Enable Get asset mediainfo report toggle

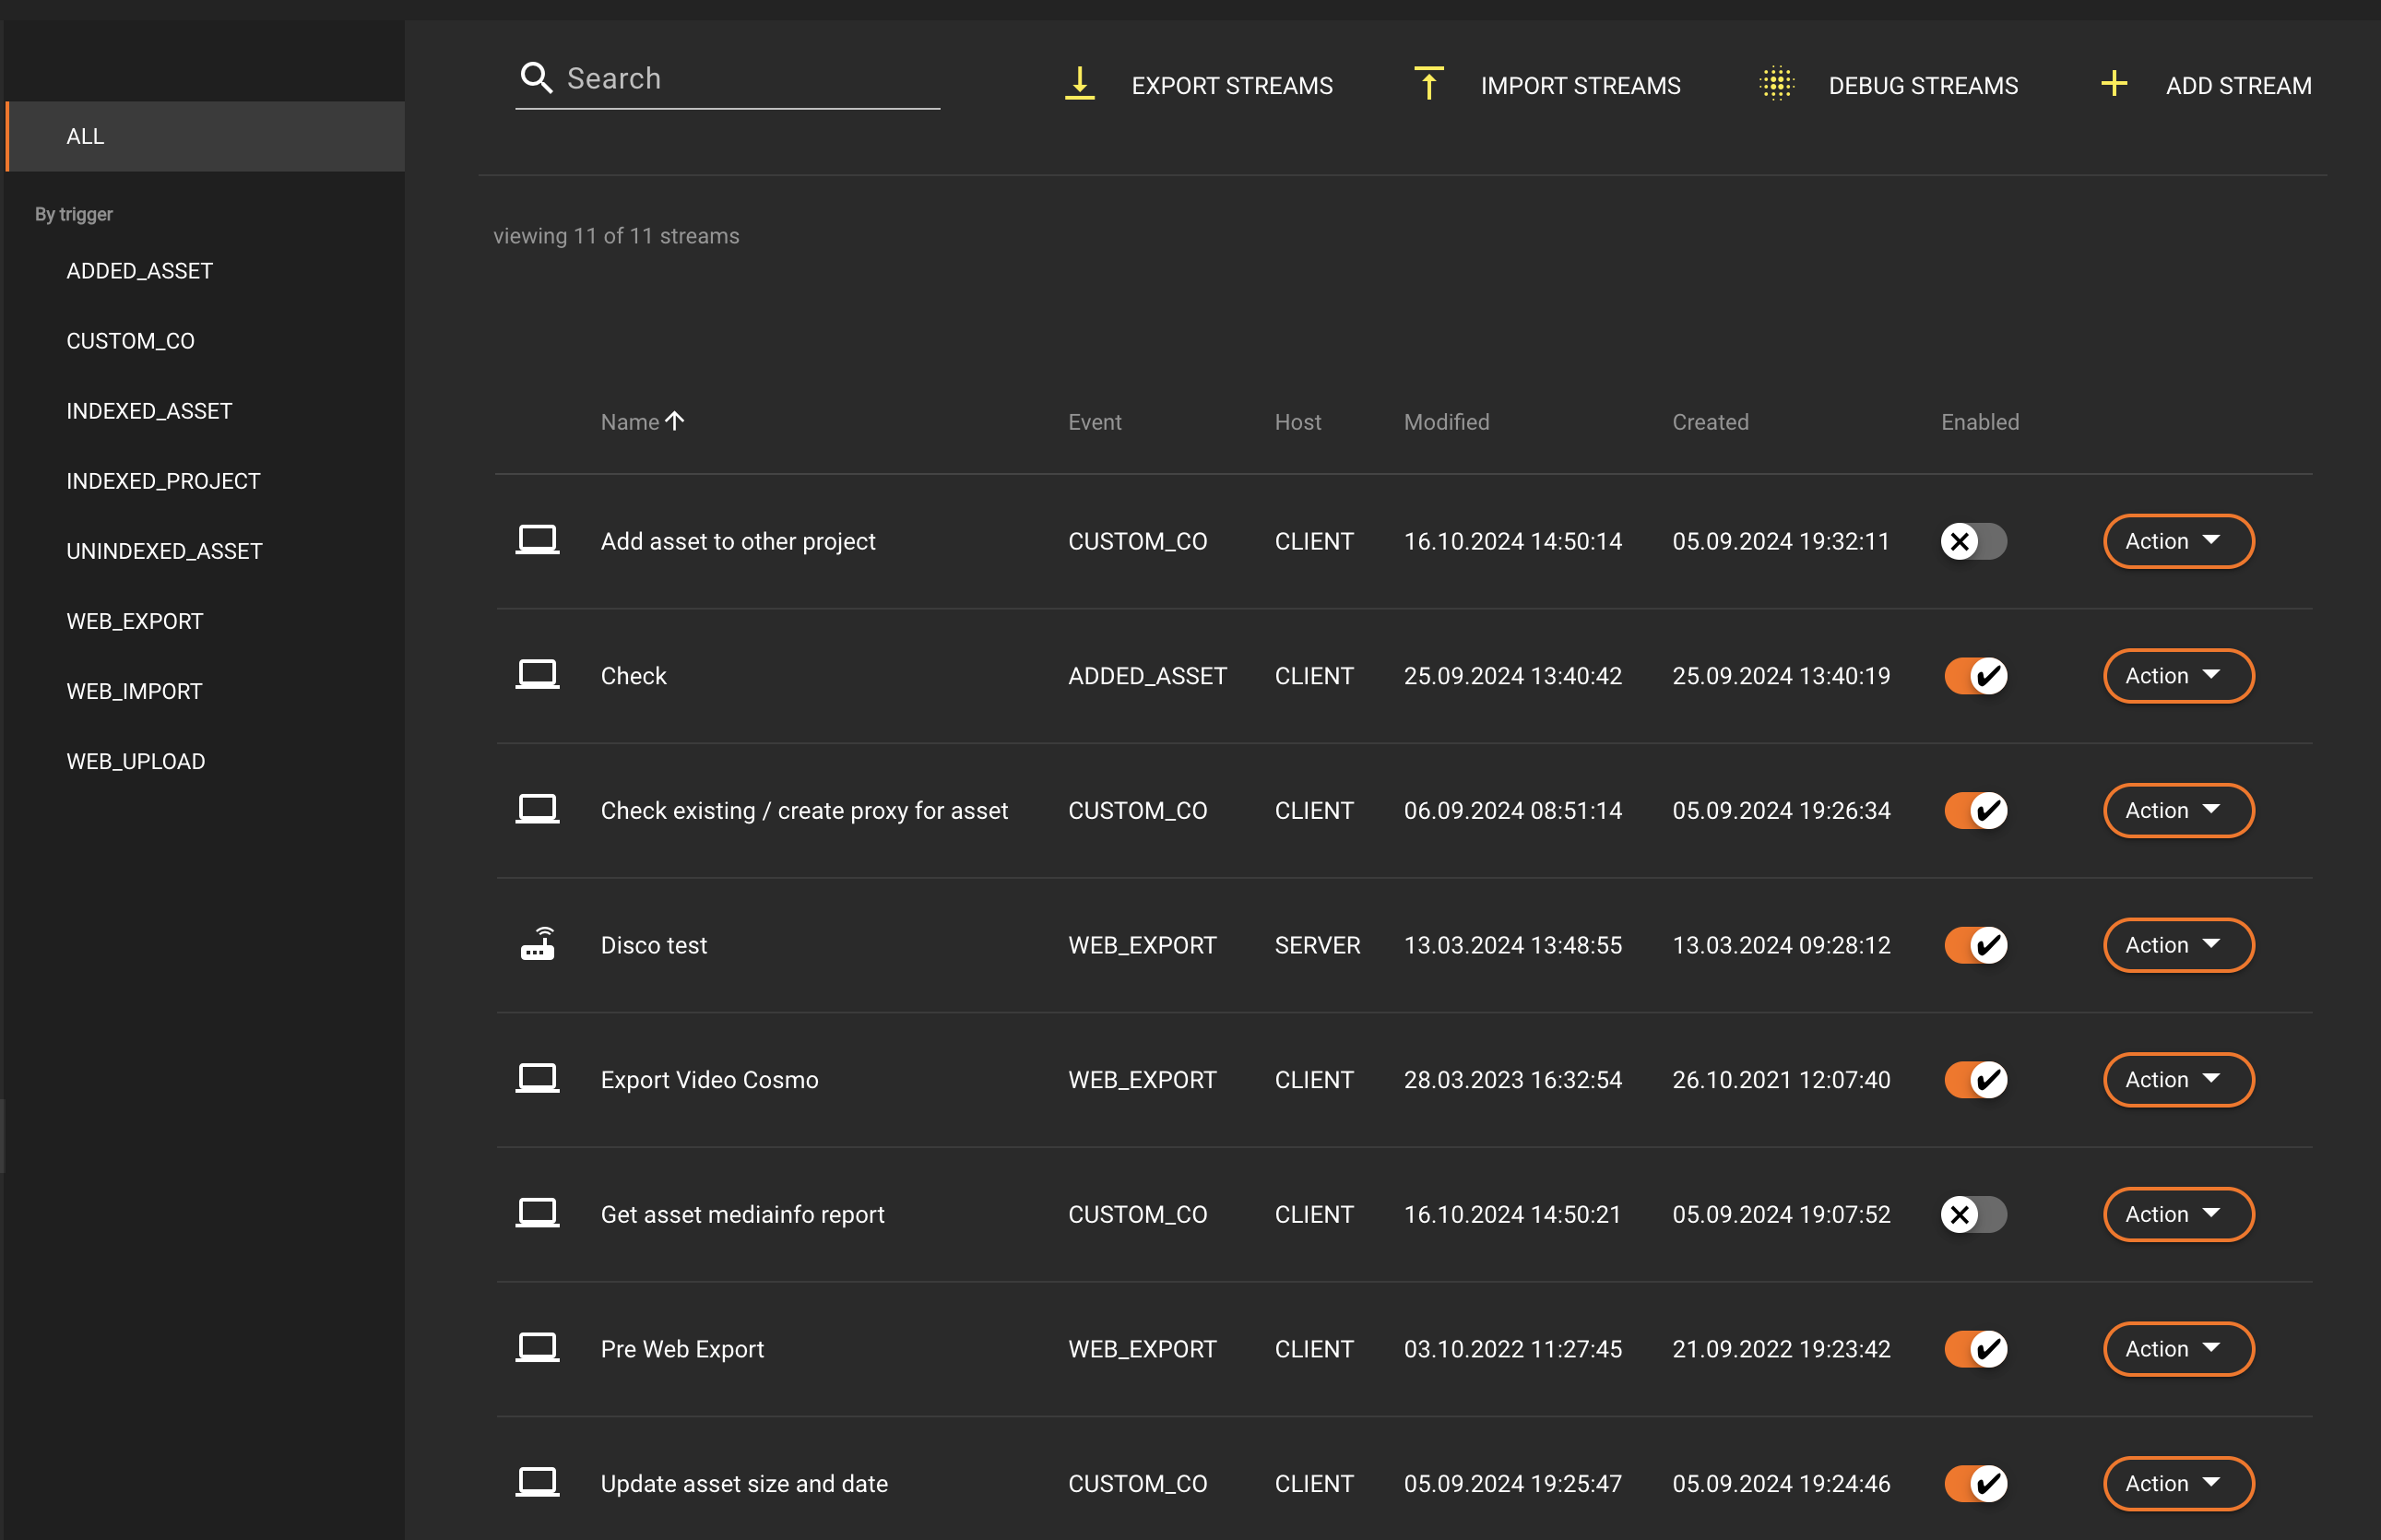1973,1214
